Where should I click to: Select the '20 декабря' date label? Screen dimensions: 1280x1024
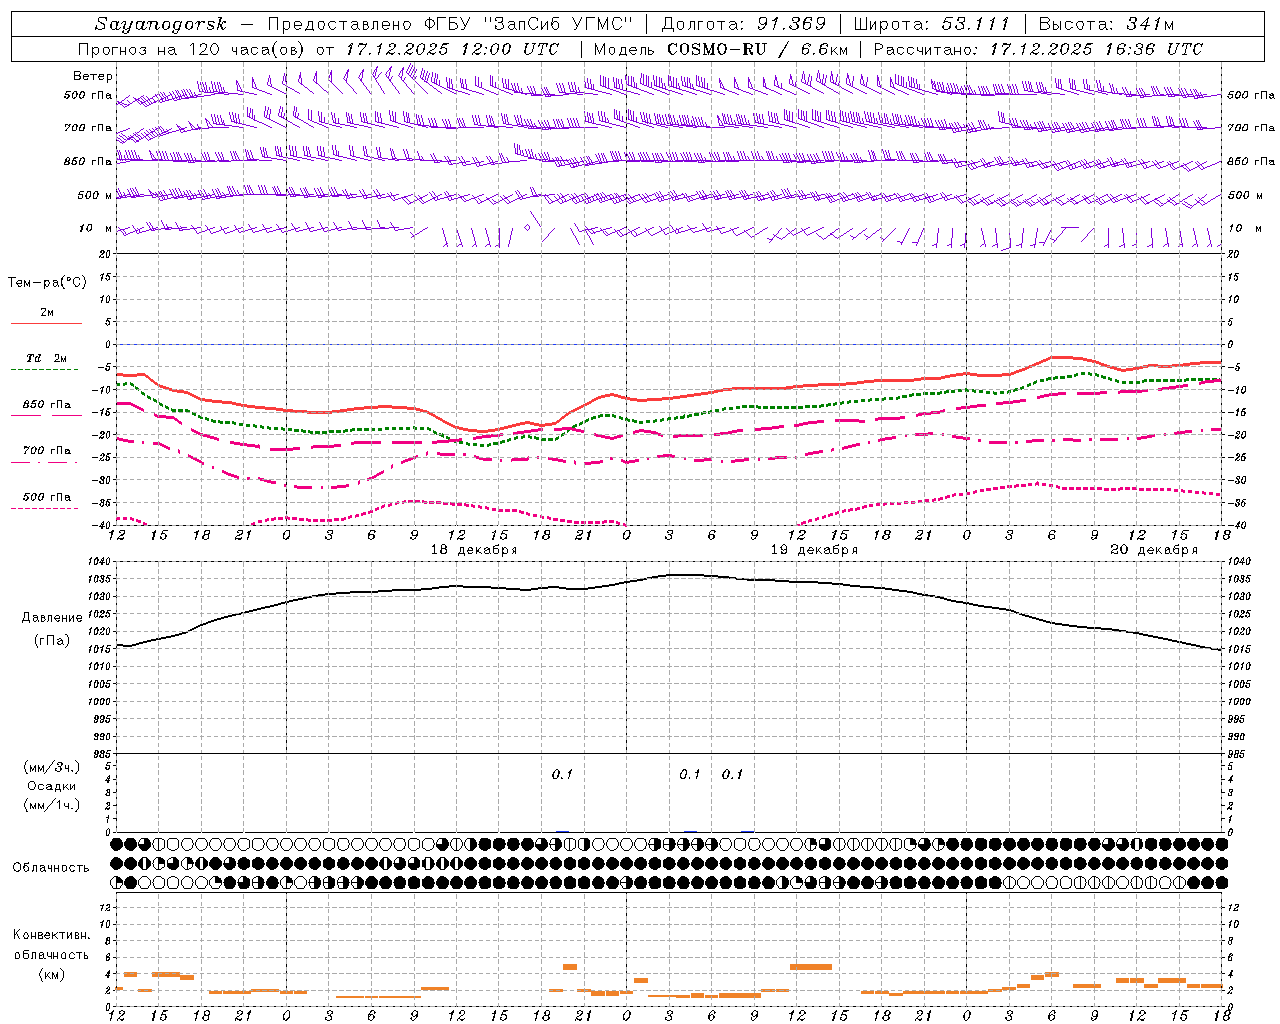(x=1154, y=550)
